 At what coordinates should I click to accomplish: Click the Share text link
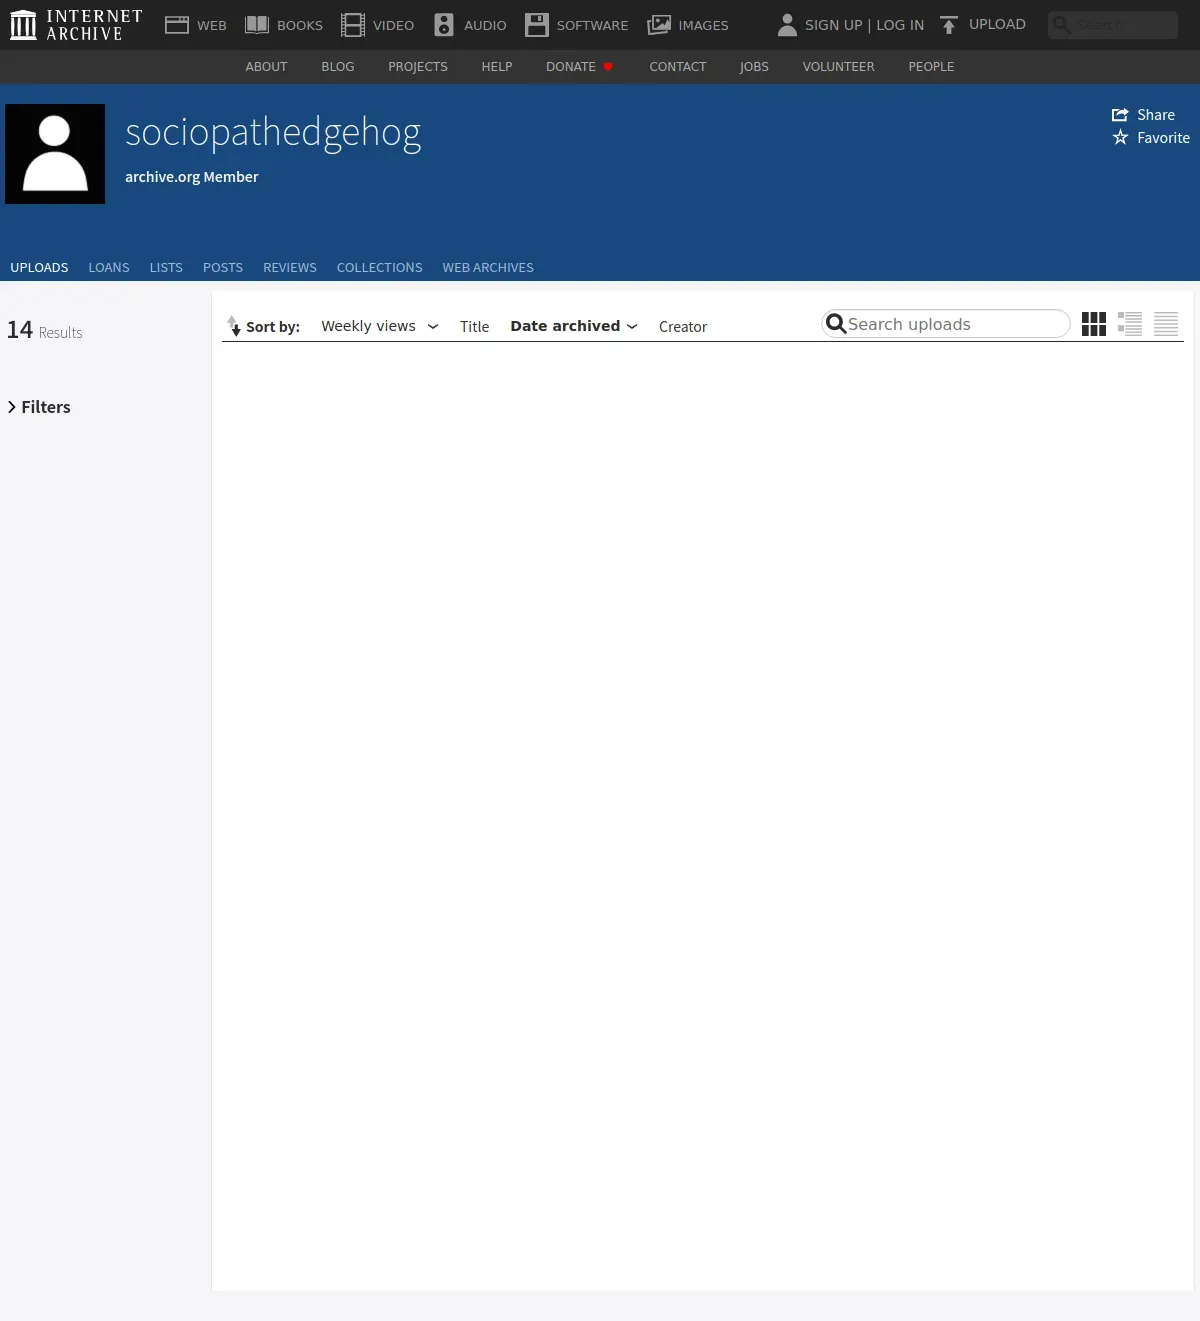tap(1156, 115)
